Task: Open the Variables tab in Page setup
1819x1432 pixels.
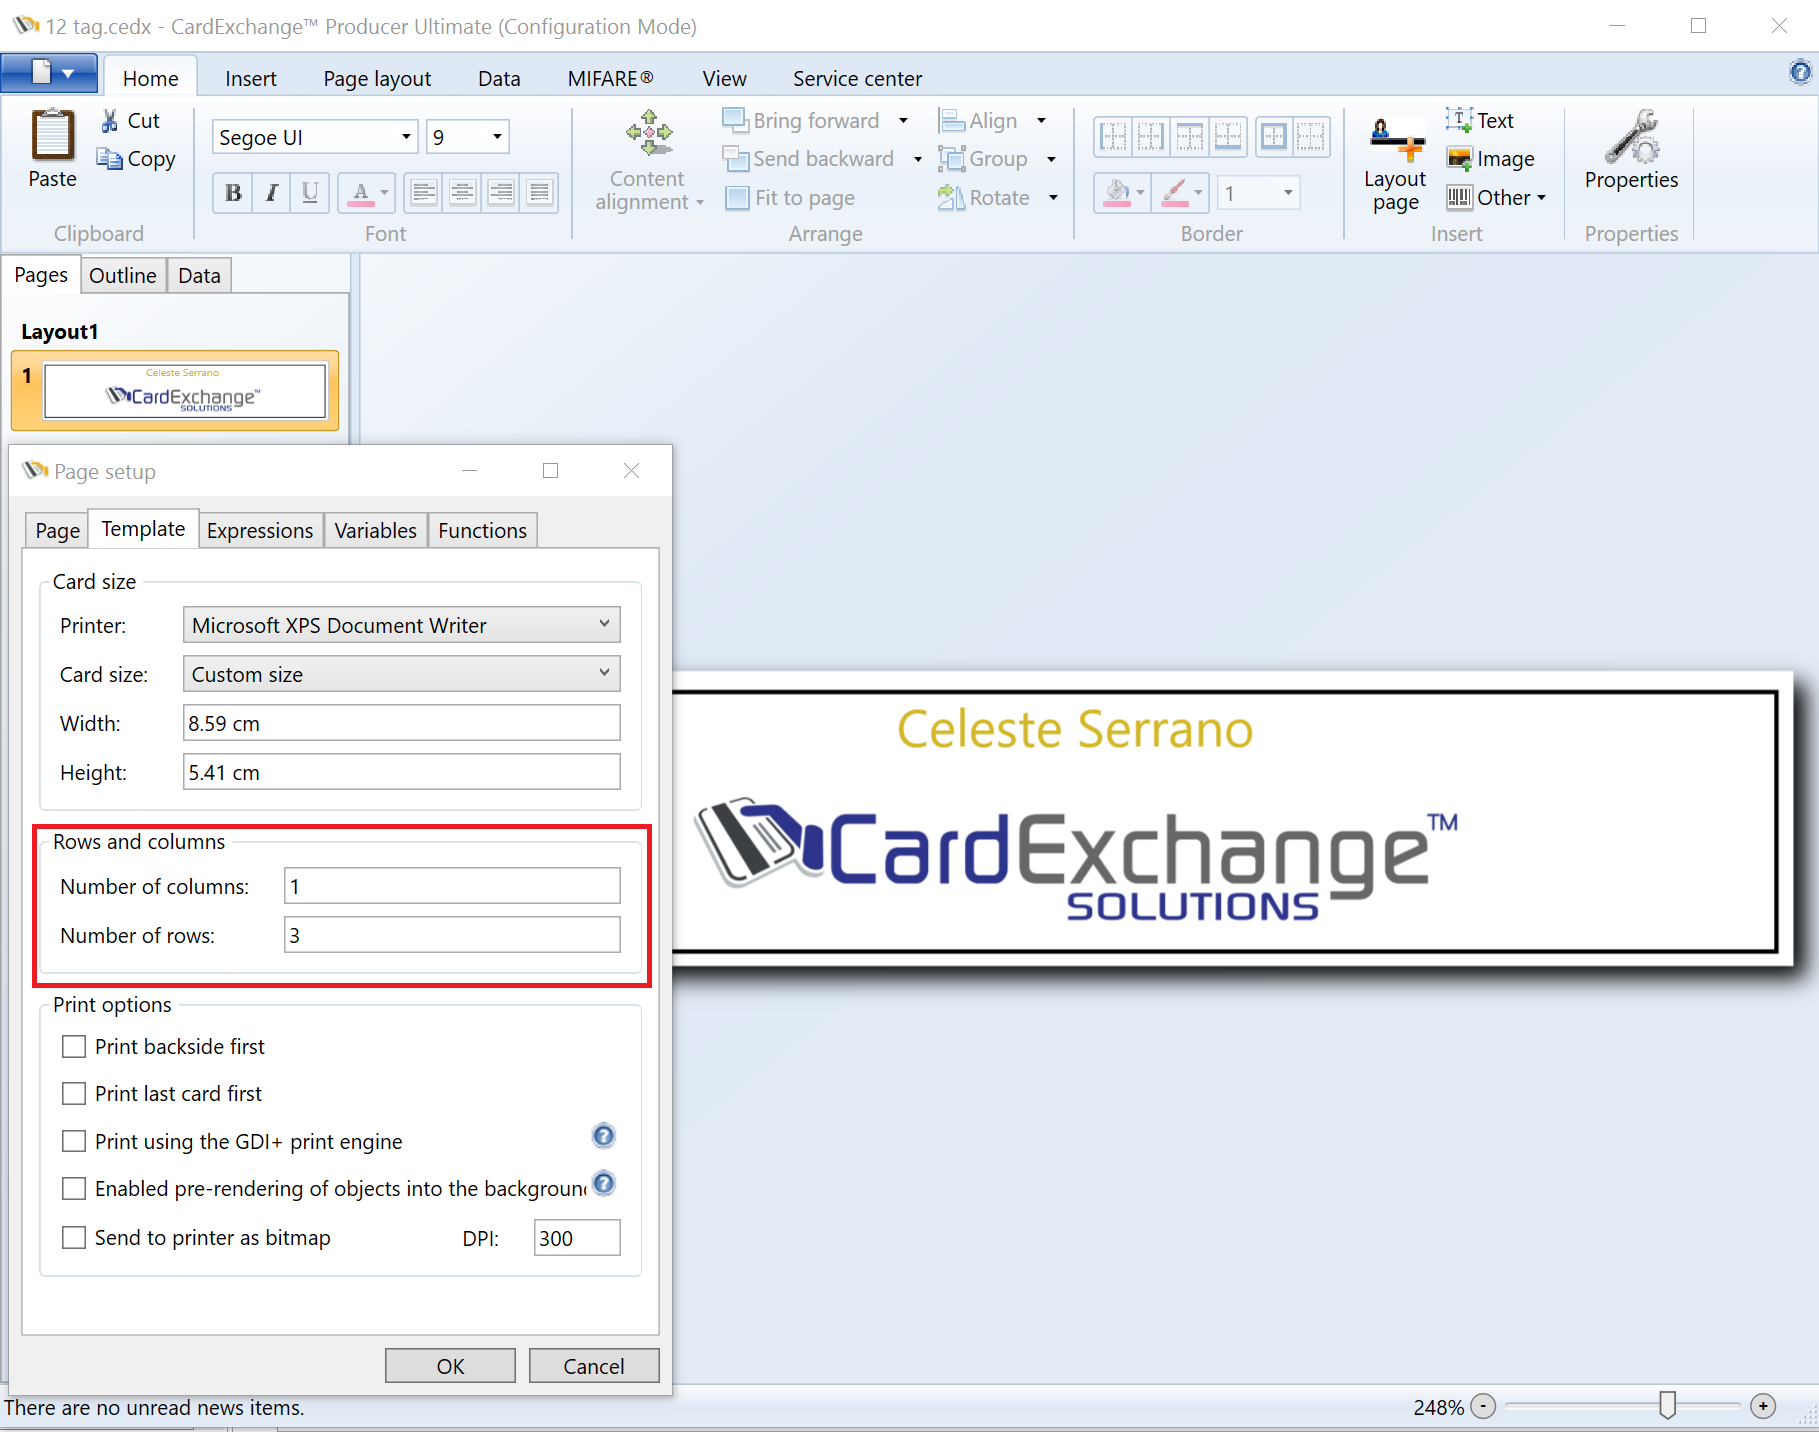Action: pyautogui.click(x=376, y=531)
